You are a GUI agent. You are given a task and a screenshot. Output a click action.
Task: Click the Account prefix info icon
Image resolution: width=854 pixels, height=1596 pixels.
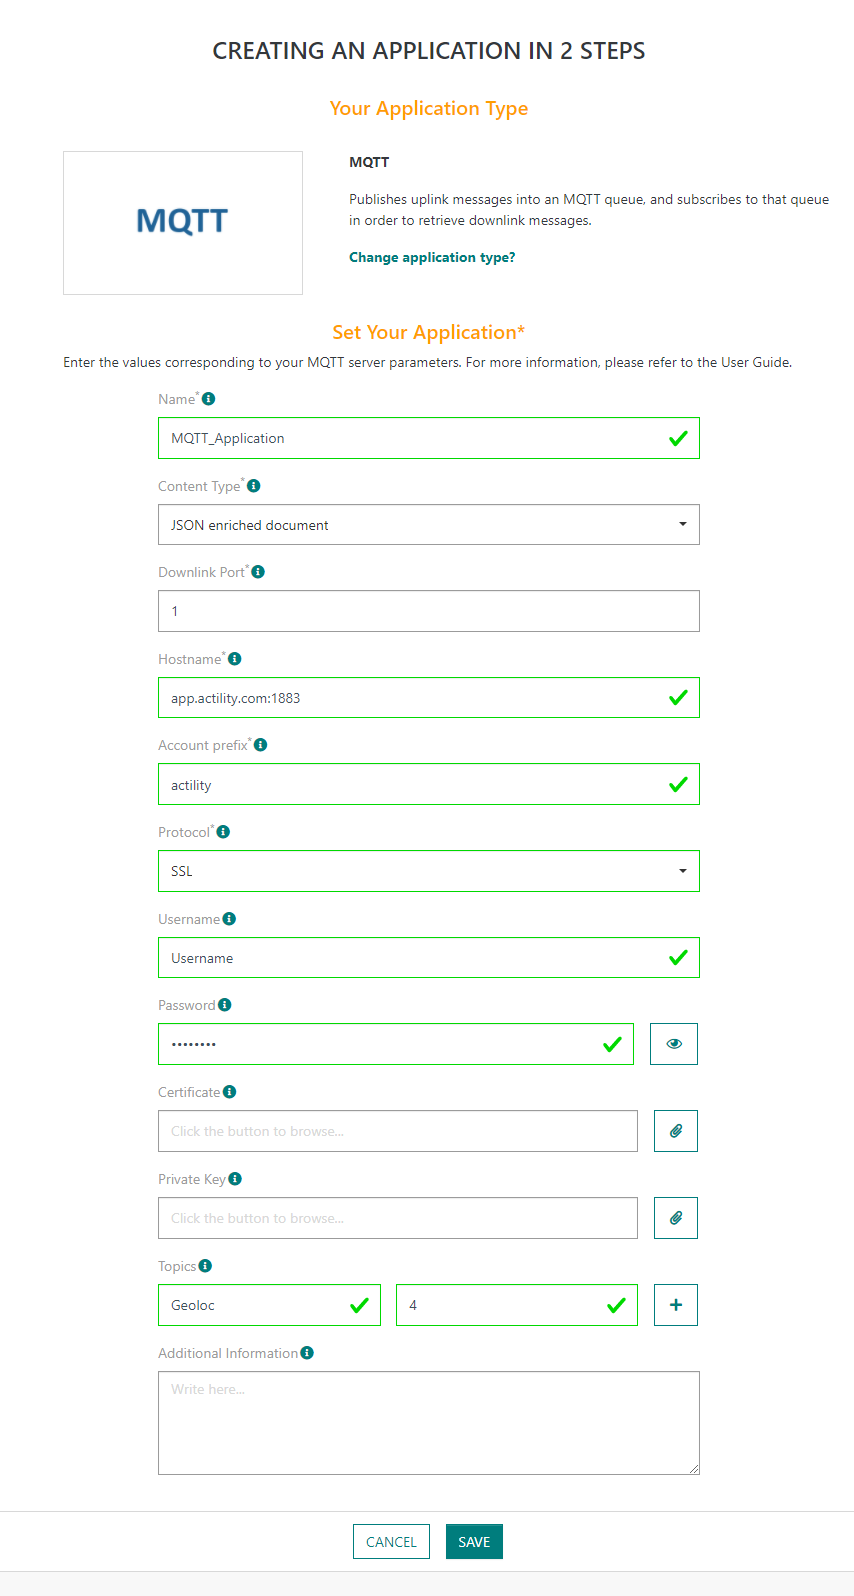(x=261, y=745)
